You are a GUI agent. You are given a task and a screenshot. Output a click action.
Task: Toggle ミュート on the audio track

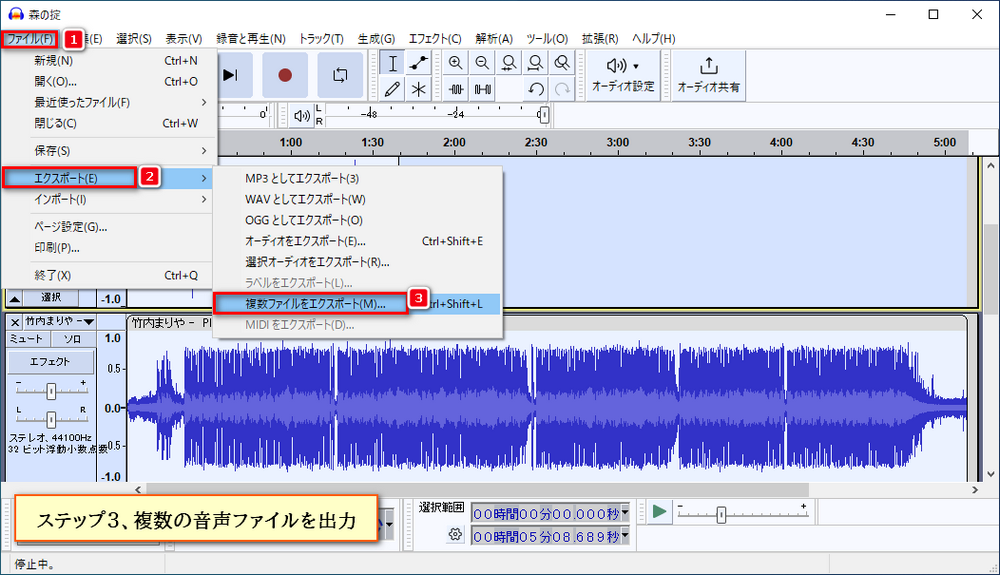[26, 340]
